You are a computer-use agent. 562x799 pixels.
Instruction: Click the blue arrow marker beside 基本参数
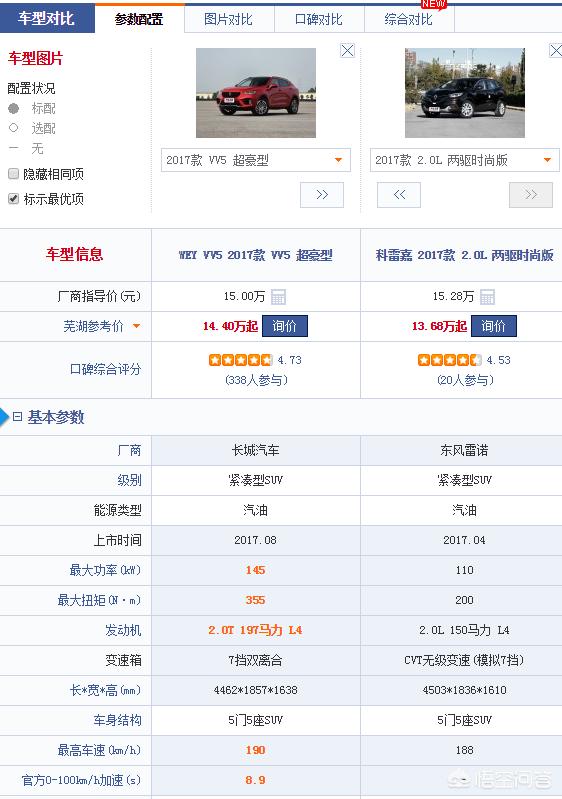tap(4, 417)
